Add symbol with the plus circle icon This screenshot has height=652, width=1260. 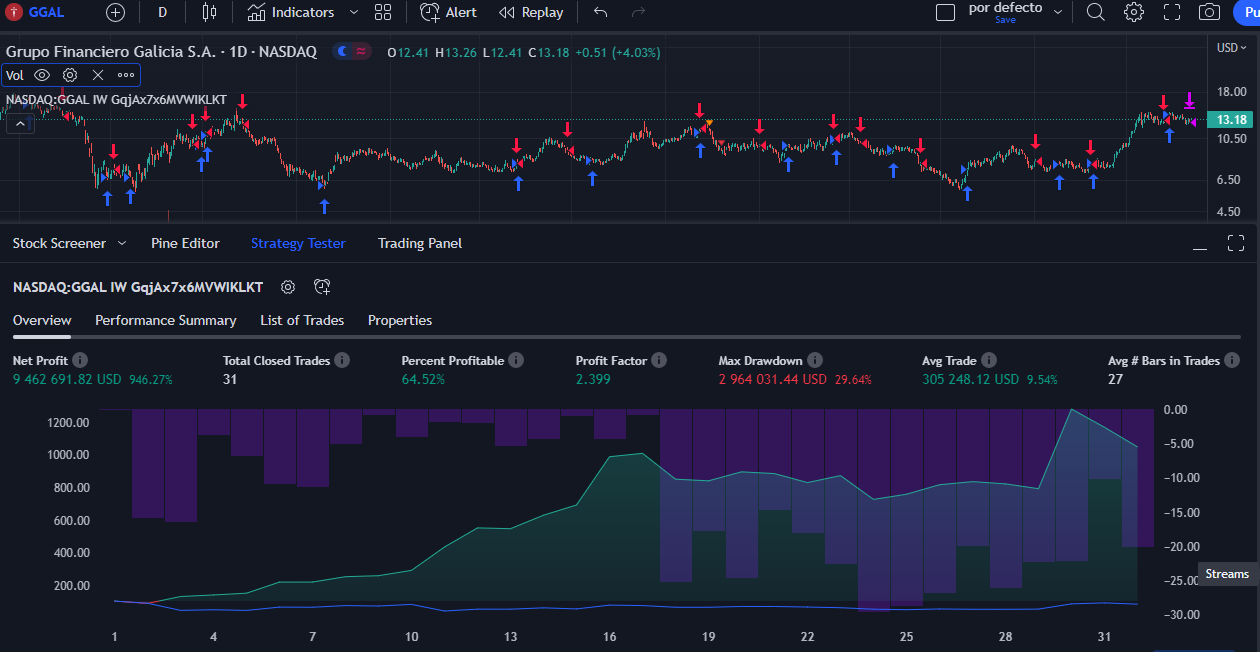click(x=115, y=12)
